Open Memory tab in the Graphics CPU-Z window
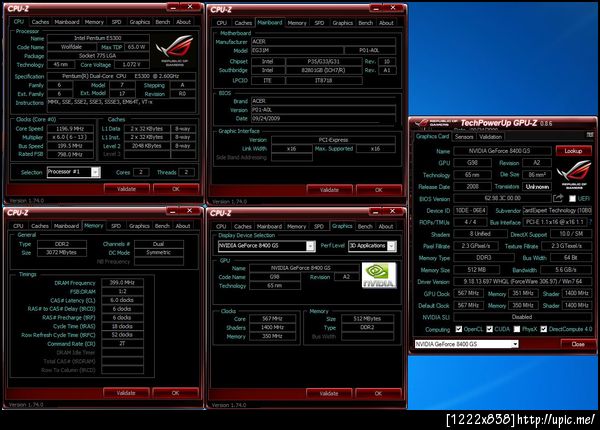This screenshot has width=600, height=430. (x=297, y=226)
